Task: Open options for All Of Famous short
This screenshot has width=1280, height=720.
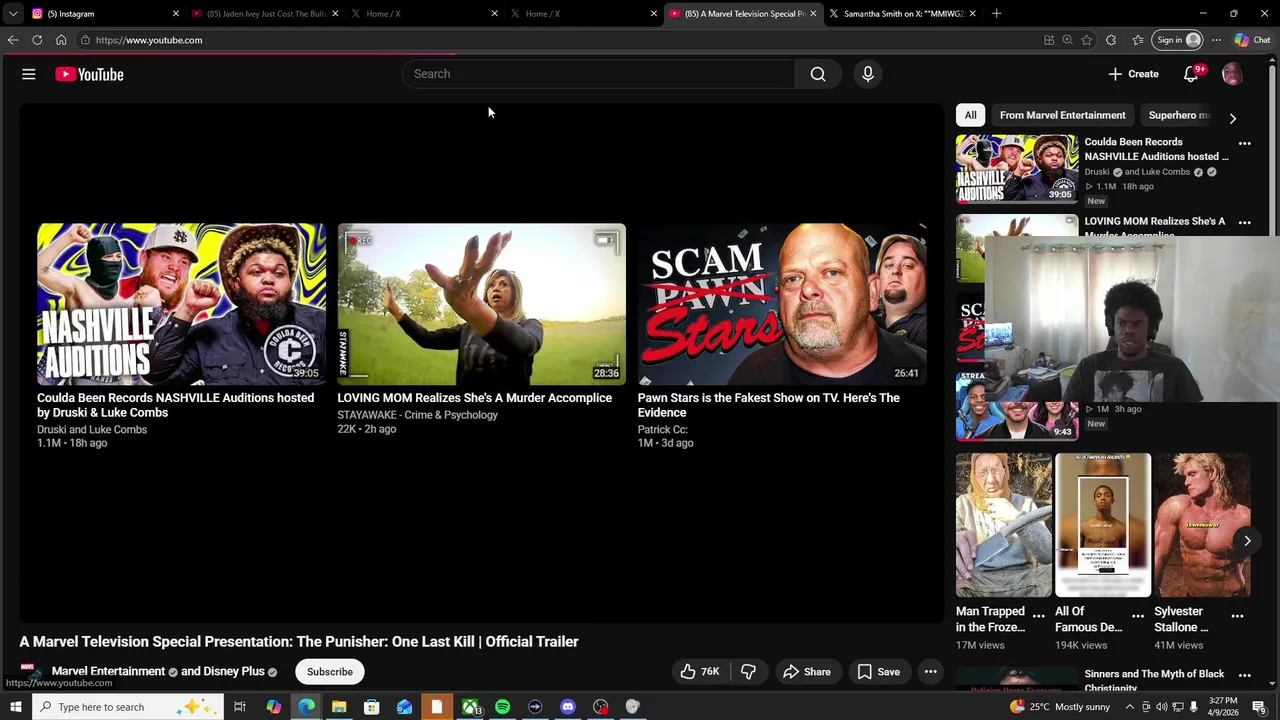Action: coord(1137,616)
